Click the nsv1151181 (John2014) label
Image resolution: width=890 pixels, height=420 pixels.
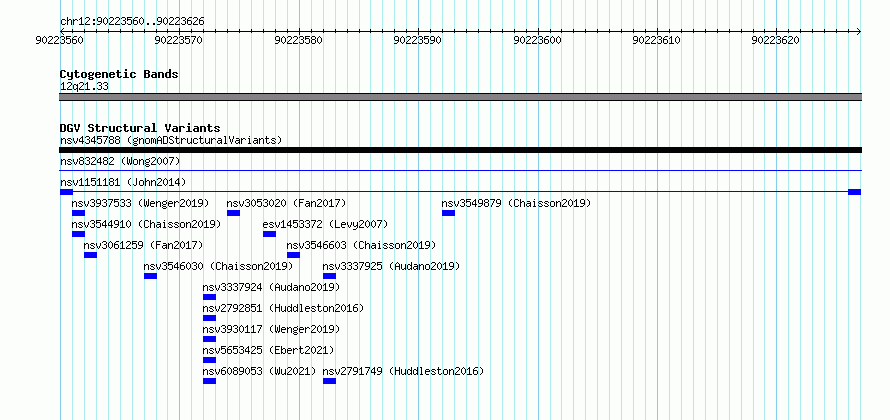[x=123, y=182]
